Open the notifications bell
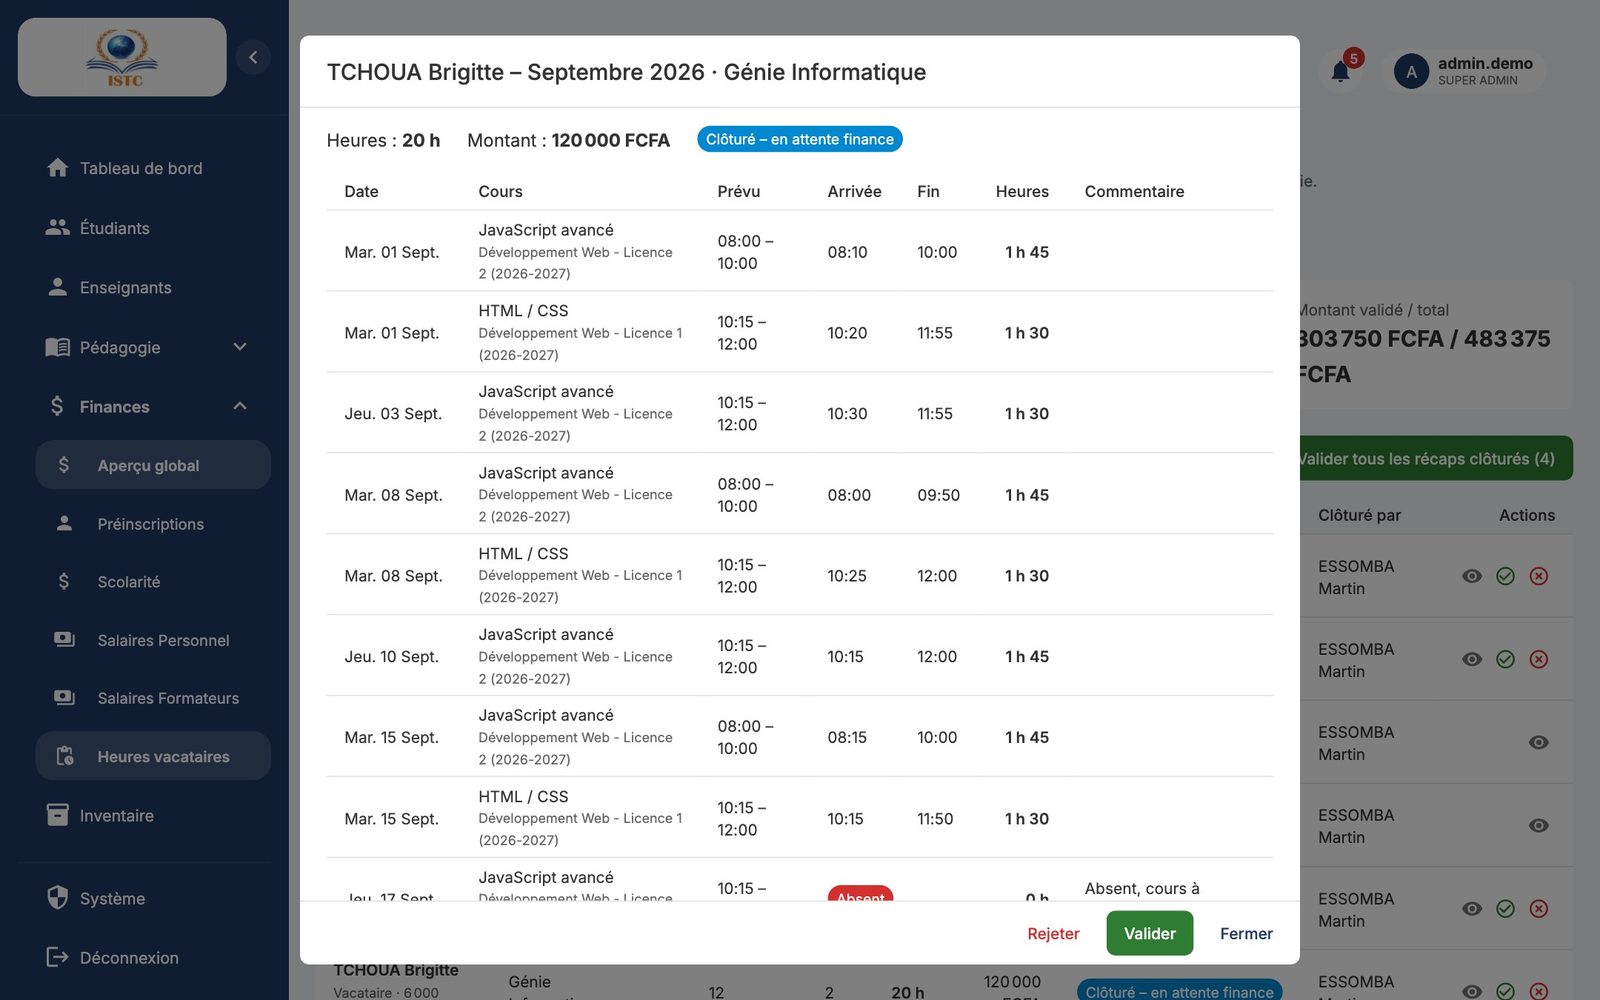 [1341, 71]
